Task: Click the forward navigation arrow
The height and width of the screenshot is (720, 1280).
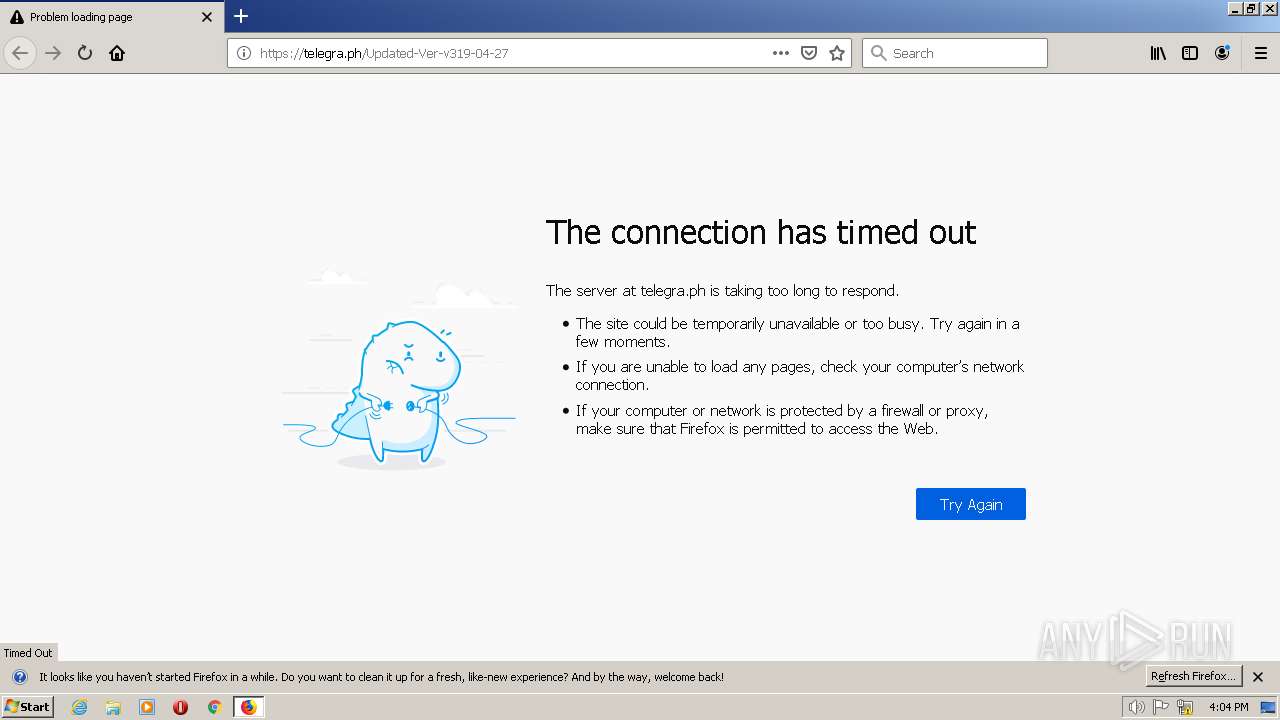Action: [53, 53]
